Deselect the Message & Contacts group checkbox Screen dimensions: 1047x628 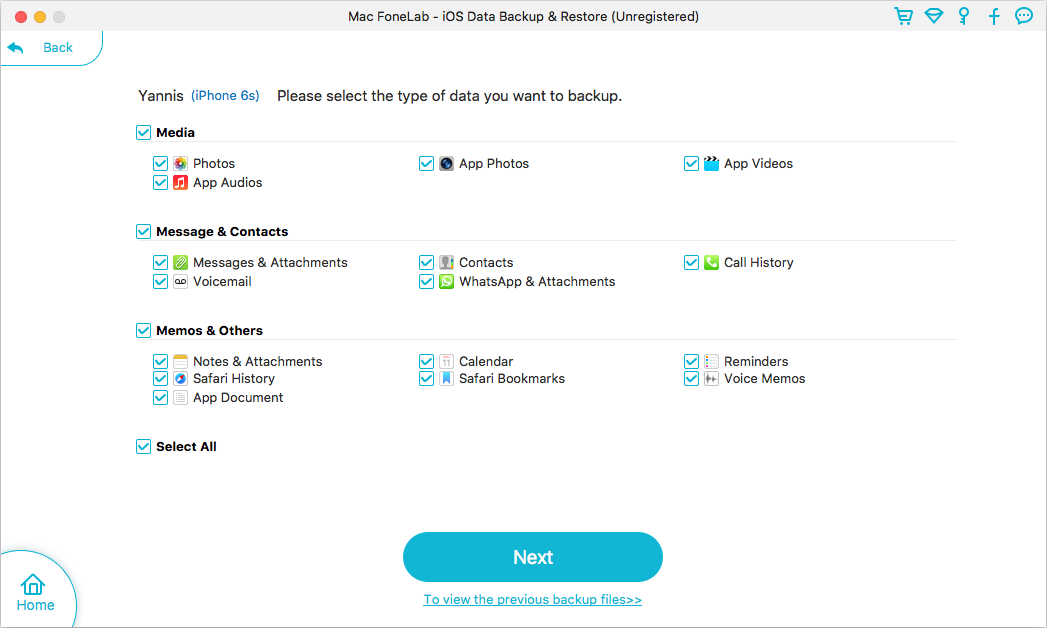click(143, 231)
